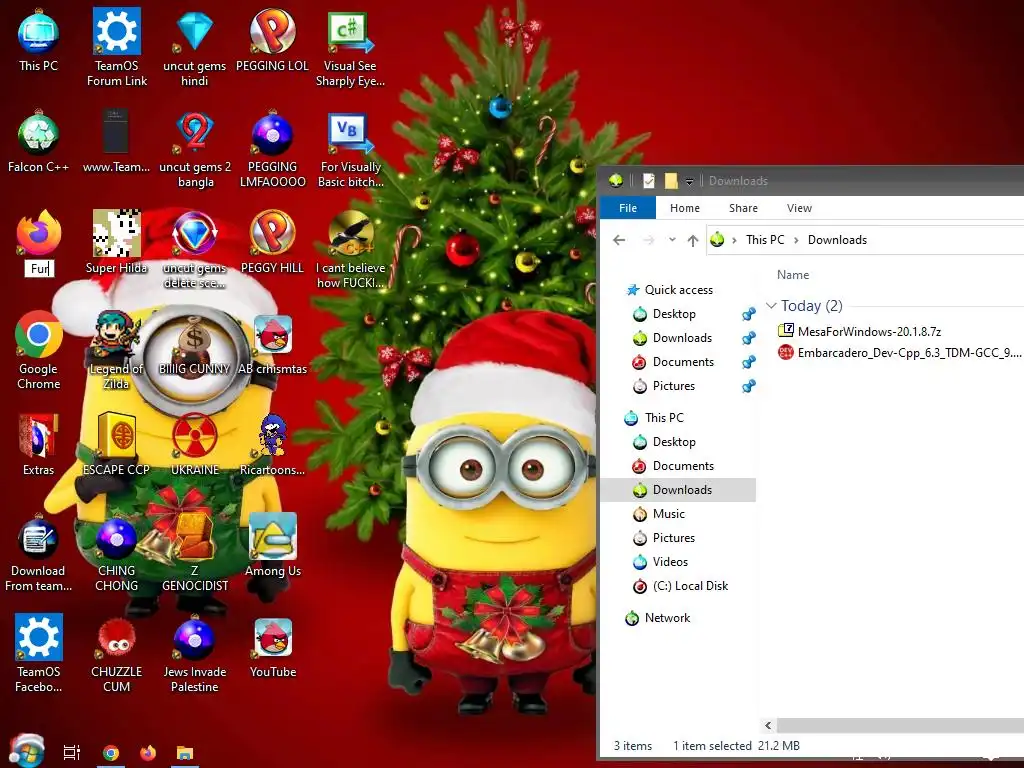Select the Super Hilda desktop icon

(116, 242)
